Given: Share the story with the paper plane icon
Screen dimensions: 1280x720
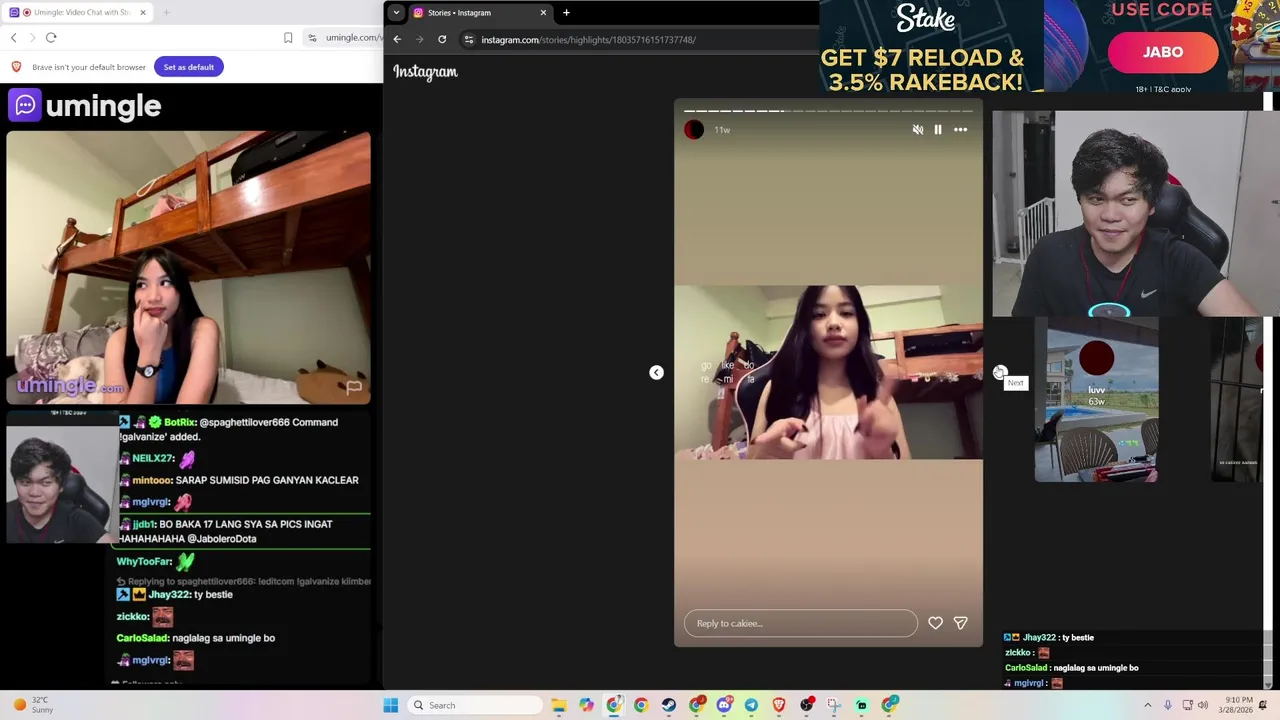Looking at the screenshot, I should click(x=960, y=623).
